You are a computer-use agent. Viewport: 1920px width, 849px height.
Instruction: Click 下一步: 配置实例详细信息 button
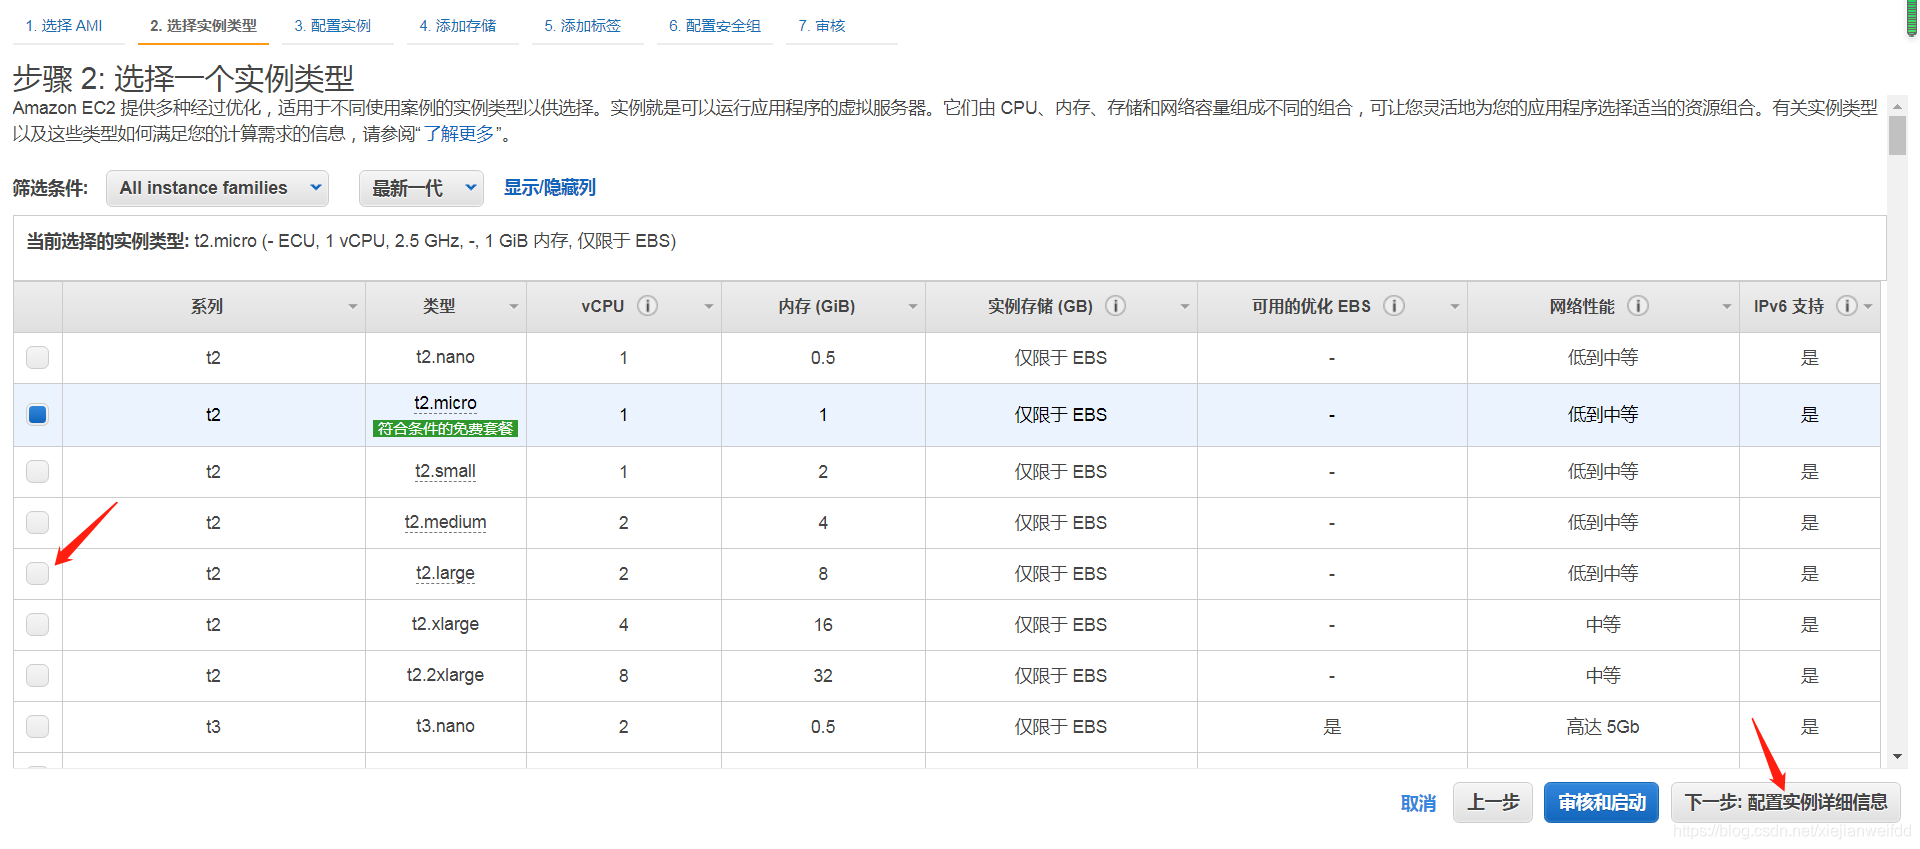click(1786, 802)
